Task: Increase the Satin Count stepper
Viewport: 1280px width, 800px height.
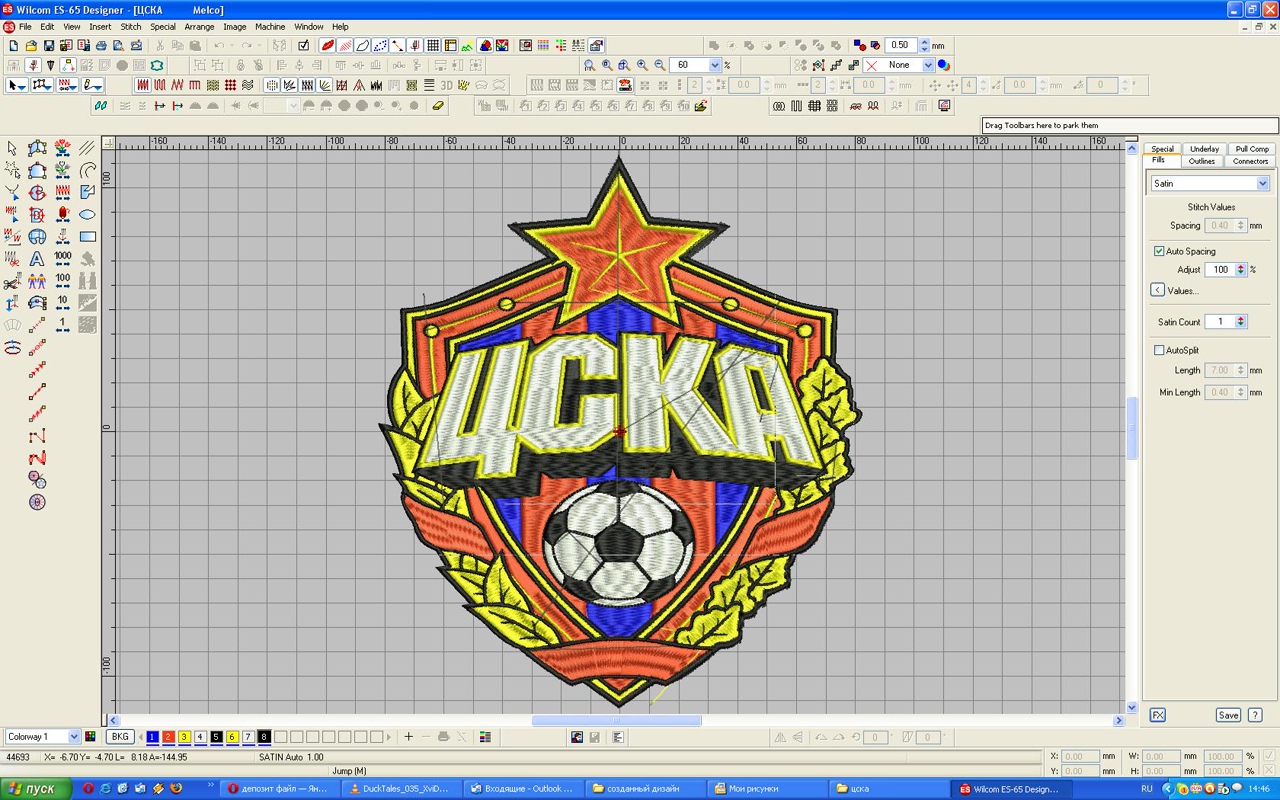Action: point(1241,319)
